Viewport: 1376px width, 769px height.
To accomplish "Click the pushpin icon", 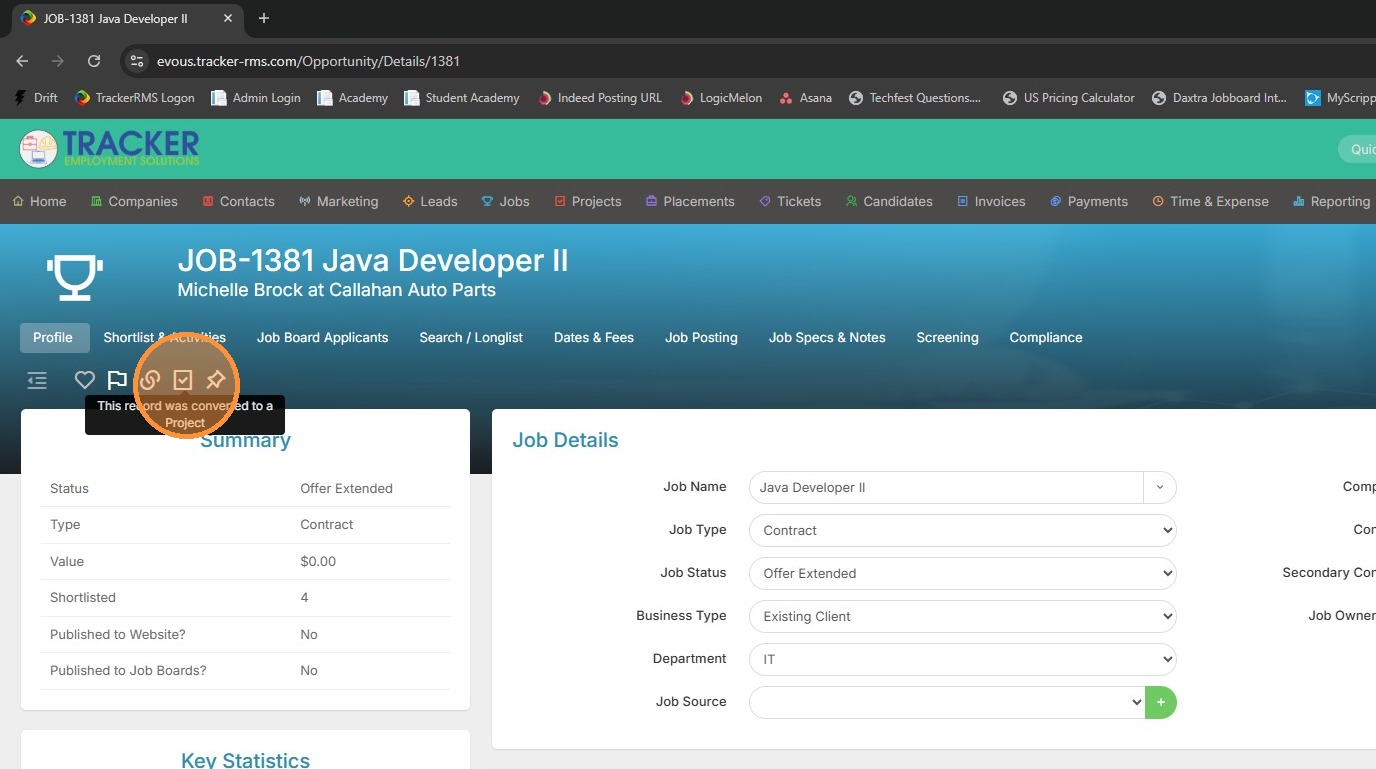I will coord(215,380).
